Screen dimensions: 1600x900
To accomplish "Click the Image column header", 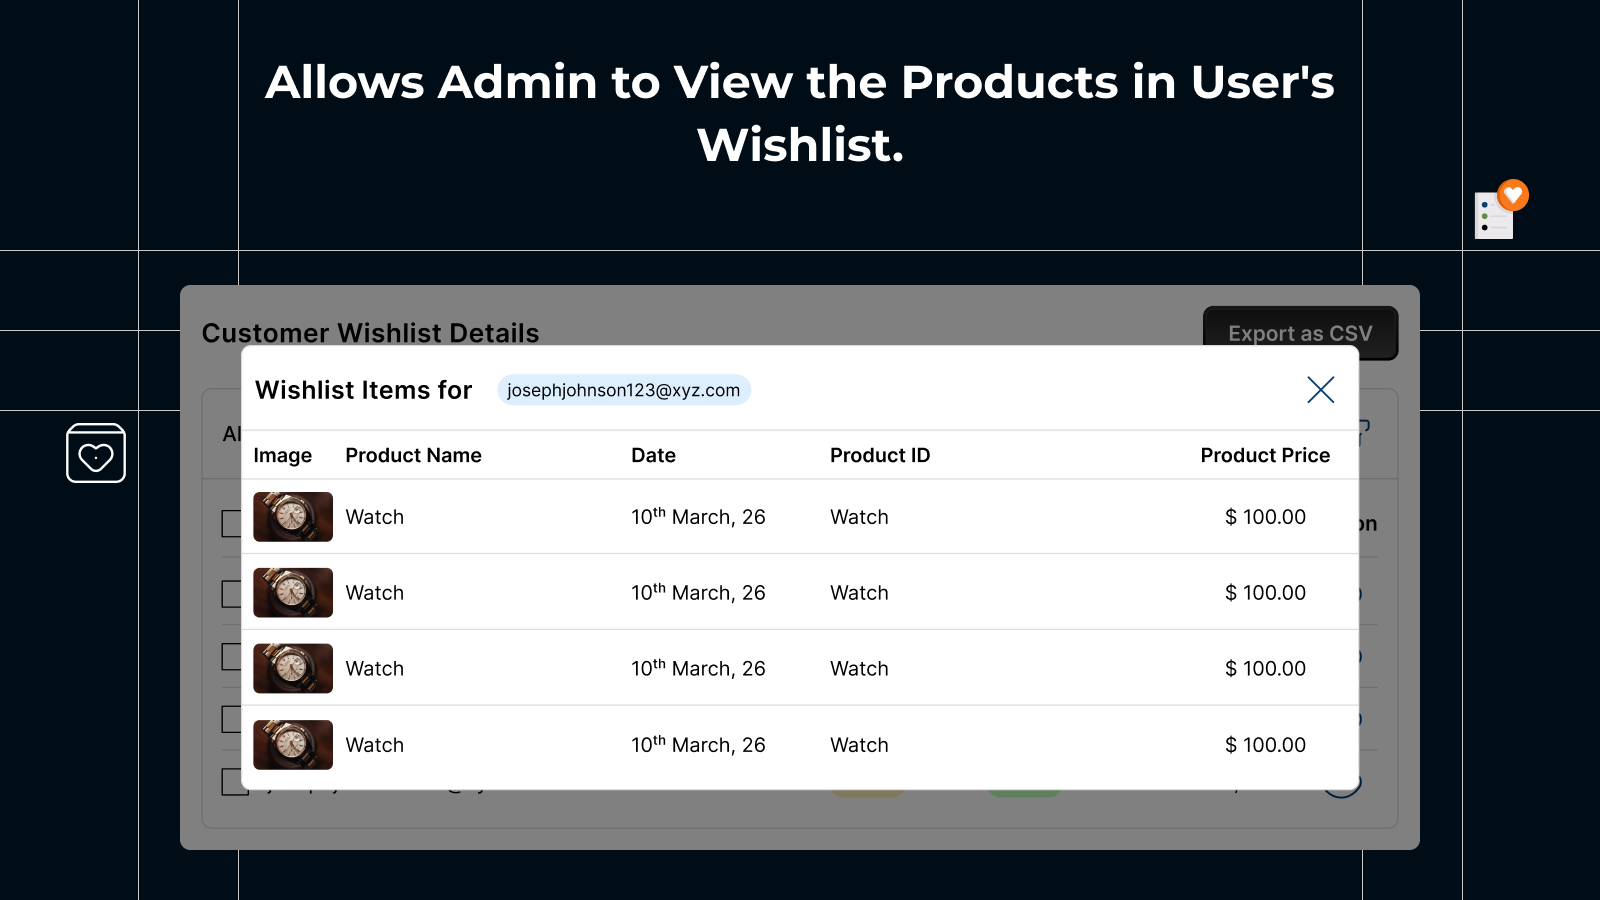I will click(283, 455).
